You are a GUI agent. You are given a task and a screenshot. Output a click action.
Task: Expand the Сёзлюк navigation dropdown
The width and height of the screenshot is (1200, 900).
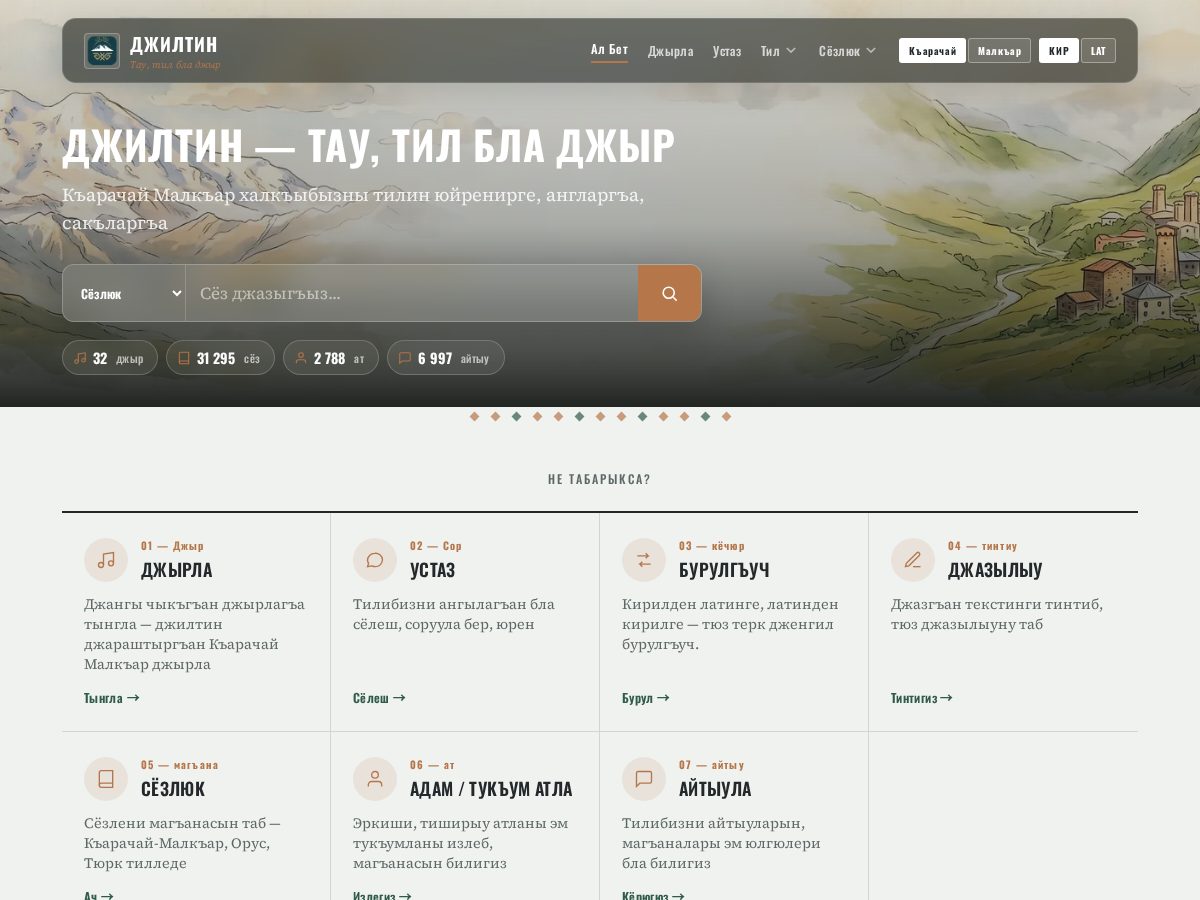pyautogui.click(x=847, y=51)
